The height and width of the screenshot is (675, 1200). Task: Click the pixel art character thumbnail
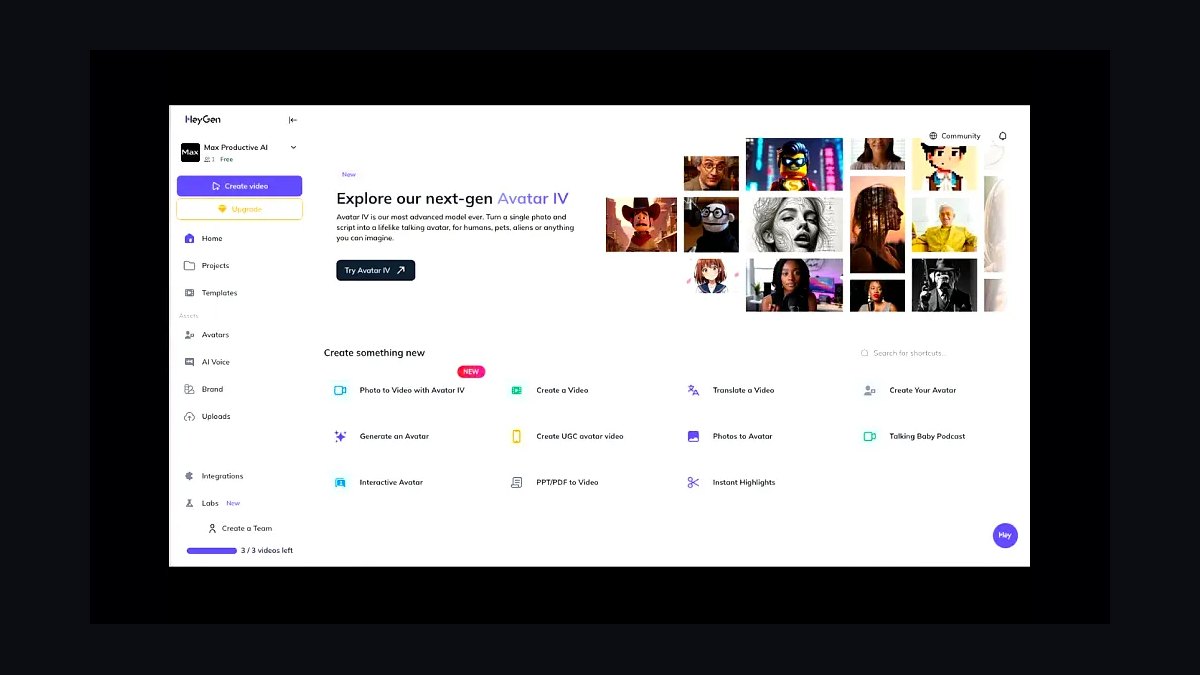(944, 164)
